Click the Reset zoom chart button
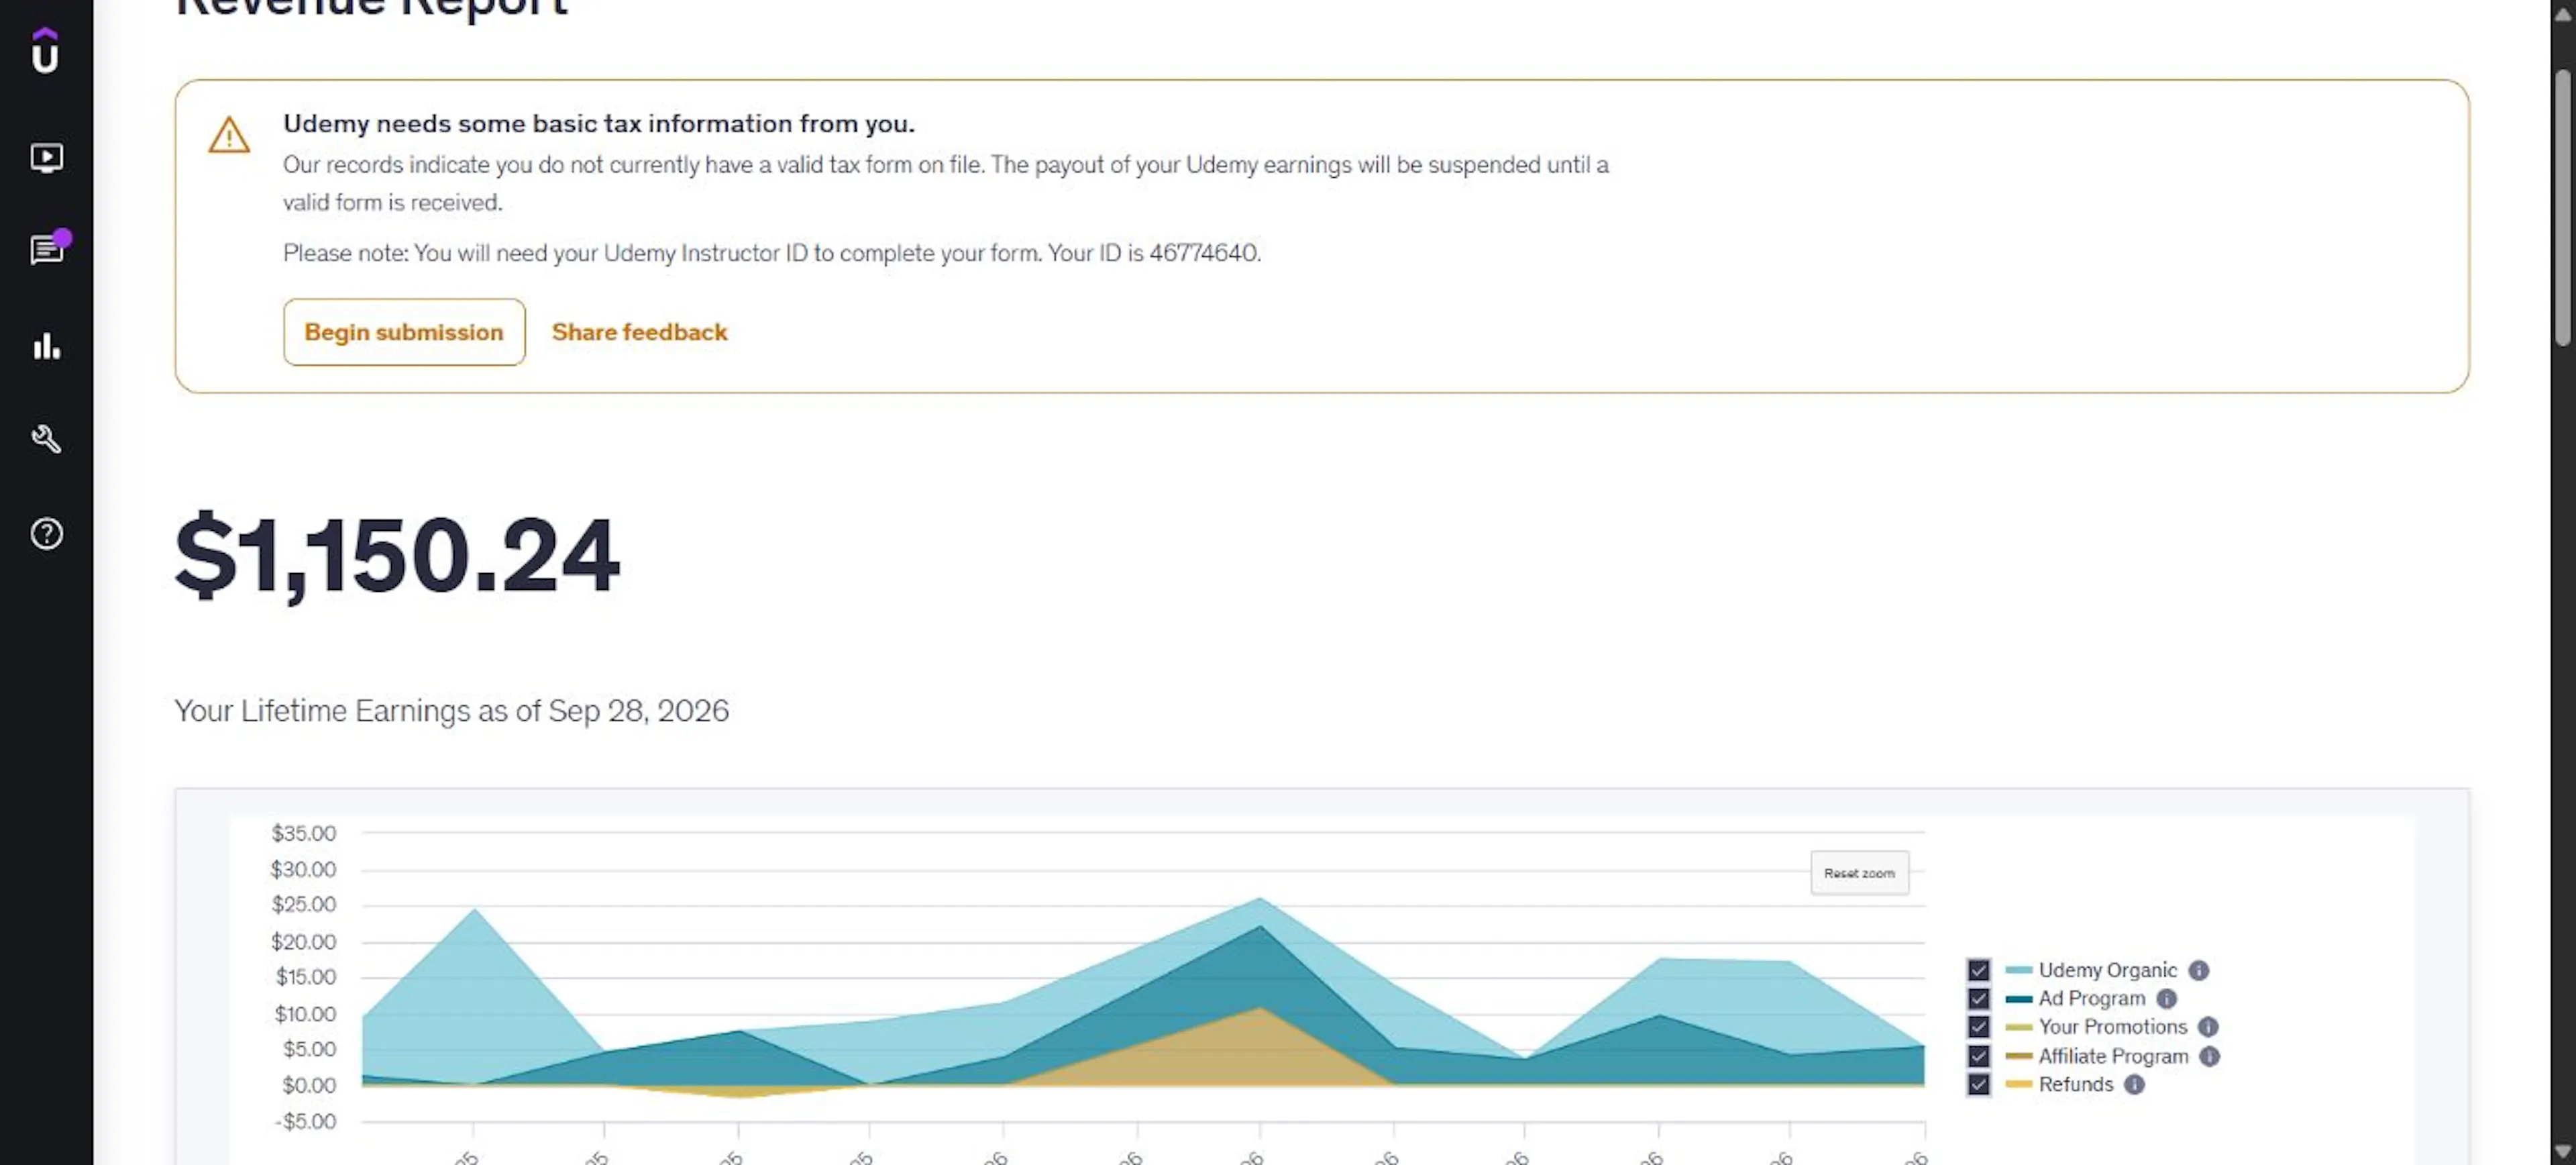The width and height of the screenshot is (2576, 1165). point(1859,873)
